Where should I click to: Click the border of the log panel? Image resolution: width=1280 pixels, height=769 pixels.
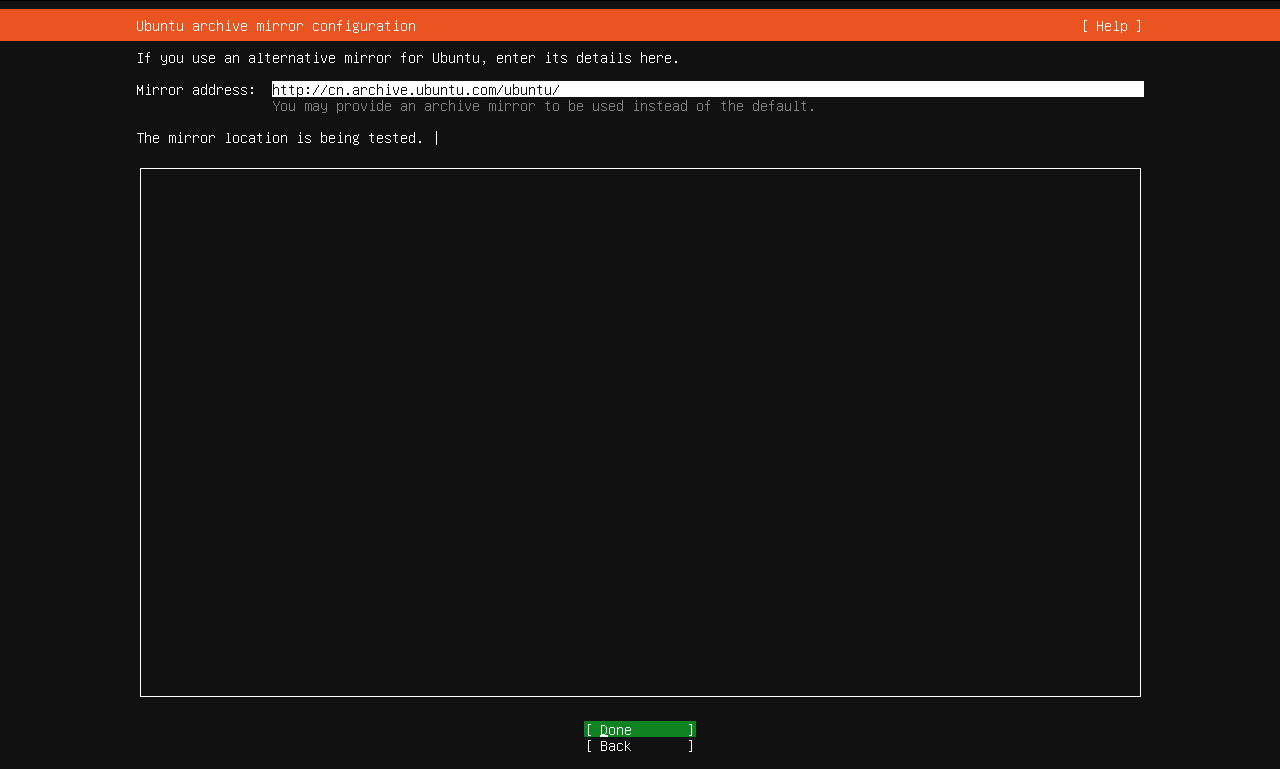(x=640, y=169)
